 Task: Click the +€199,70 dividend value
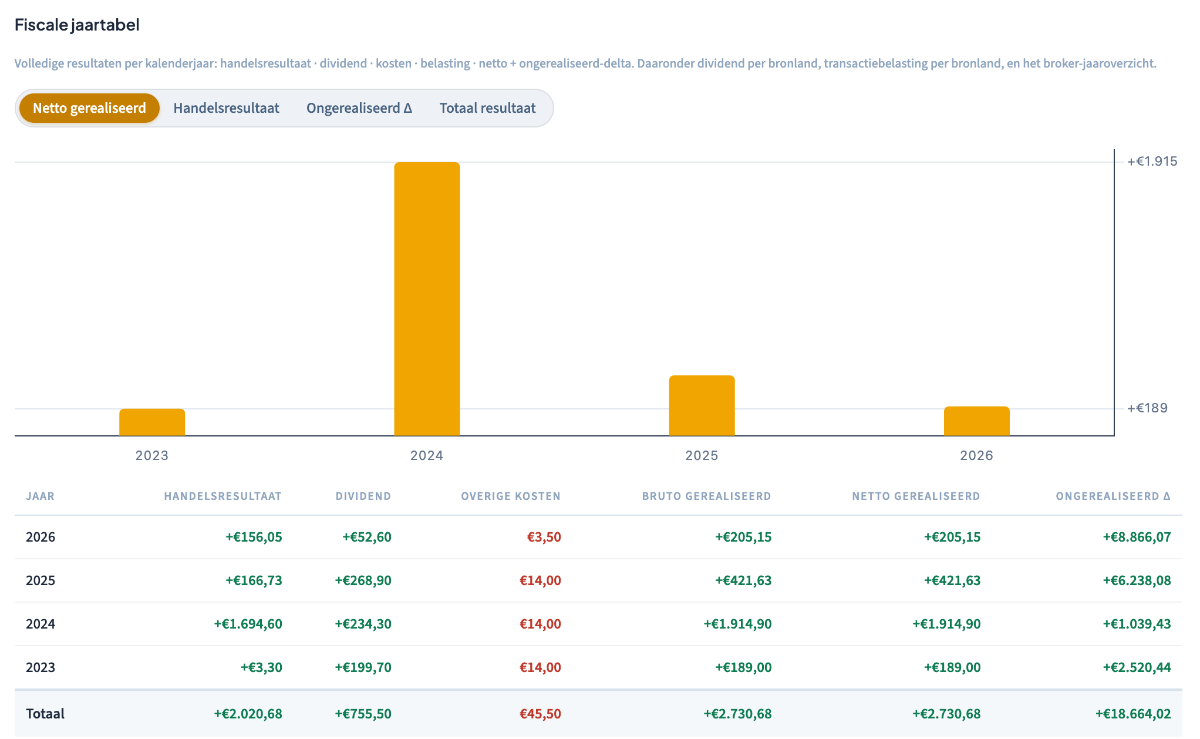363,667
